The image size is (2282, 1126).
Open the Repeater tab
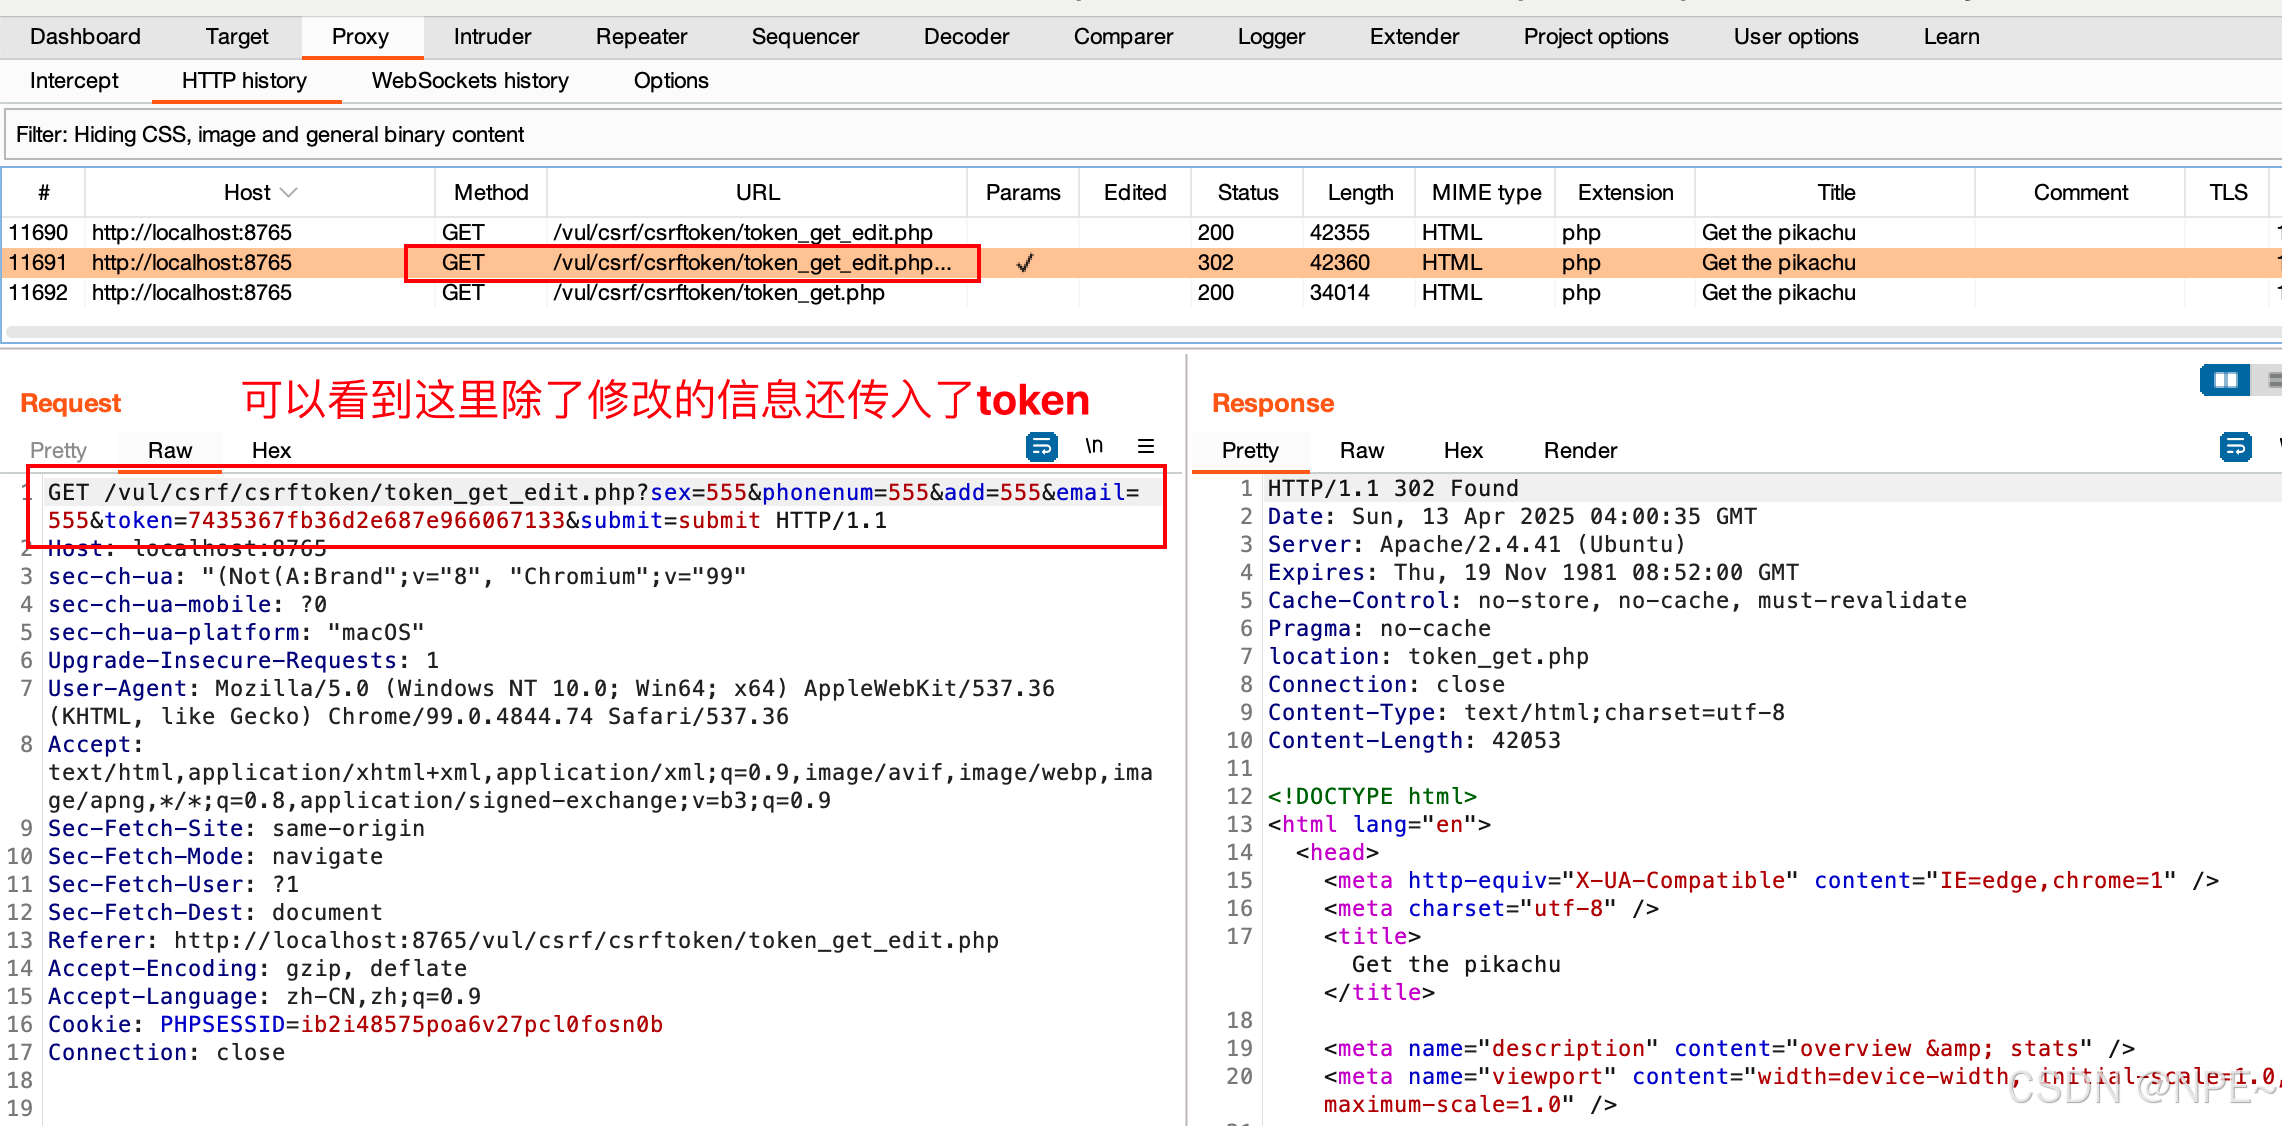(641, 37)
